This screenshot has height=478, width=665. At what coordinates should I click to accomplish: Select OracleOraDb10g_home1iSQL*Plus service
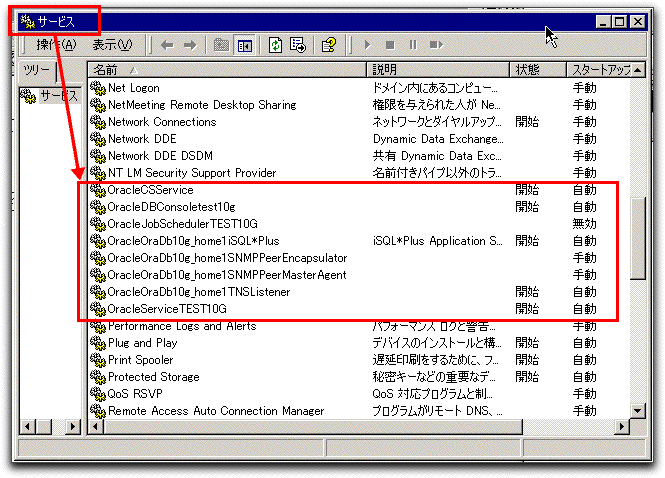(x=193, y=241)
